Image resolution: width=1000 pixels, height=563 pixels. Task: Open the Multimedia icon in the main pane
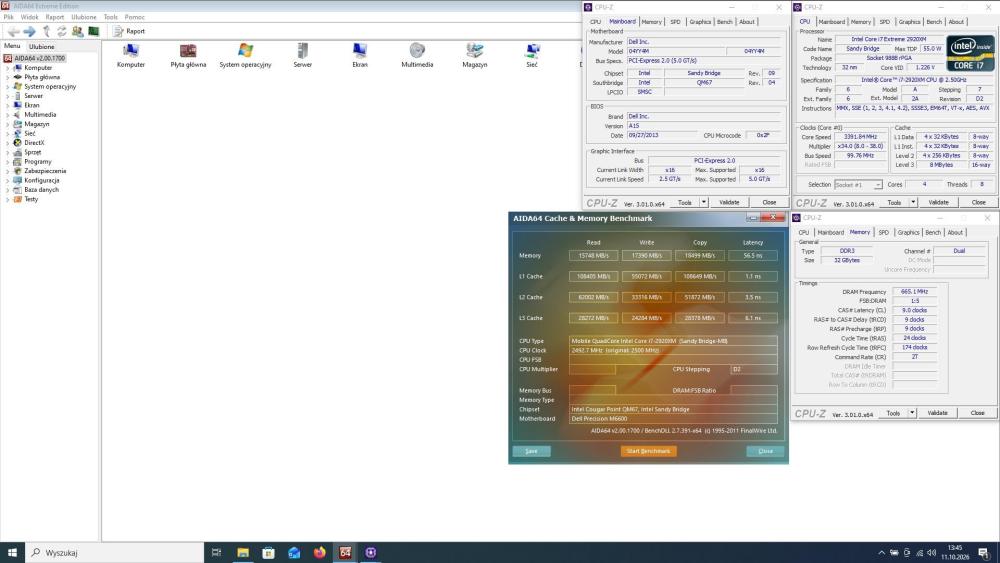[417, 55]
